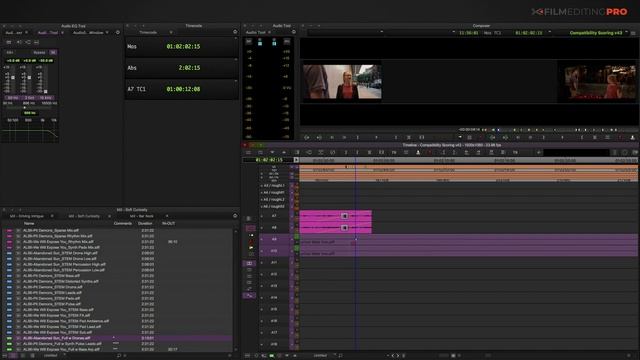Toggle track selector A8

(274, 227)
